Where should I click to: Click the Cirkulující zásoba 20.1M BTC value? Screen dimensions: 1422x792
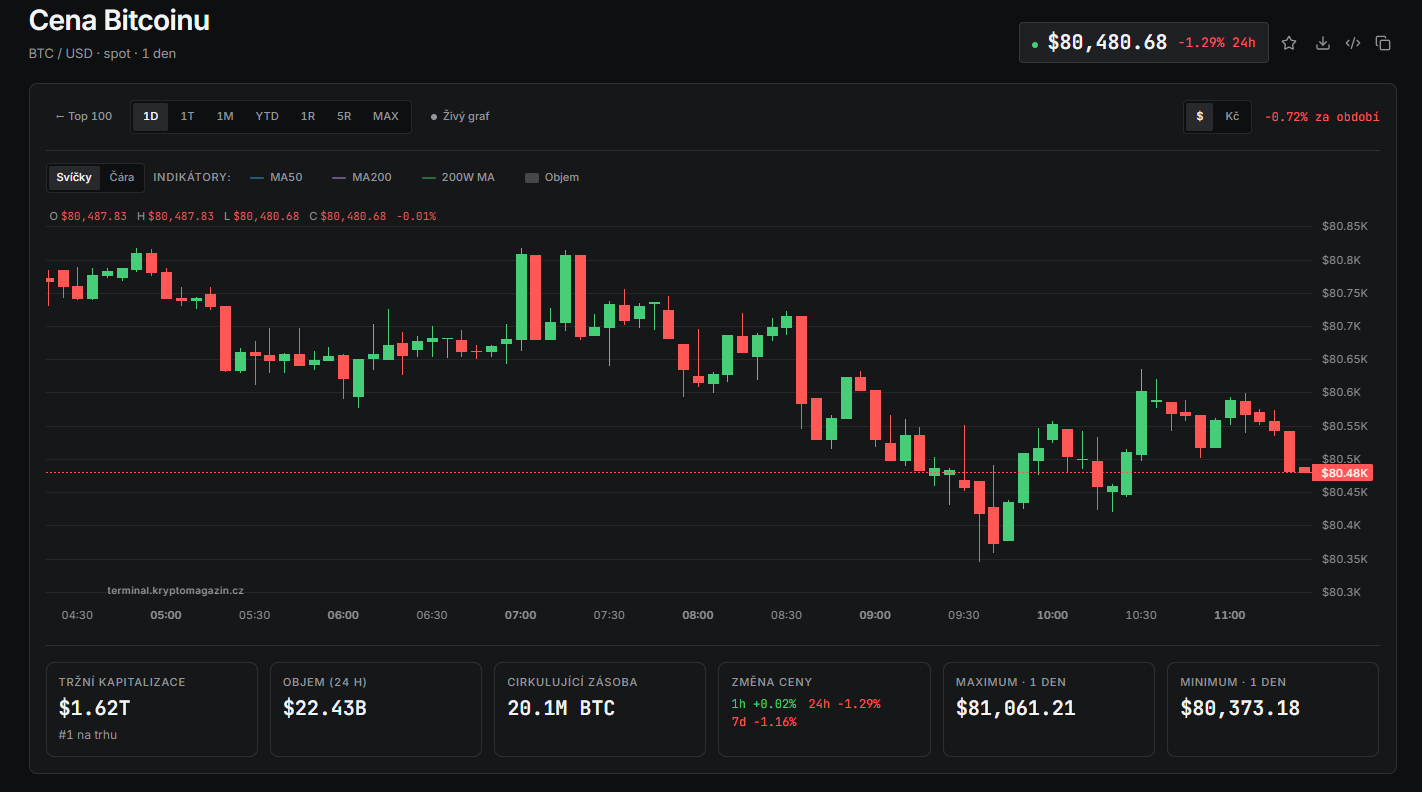tap(561, 708)
